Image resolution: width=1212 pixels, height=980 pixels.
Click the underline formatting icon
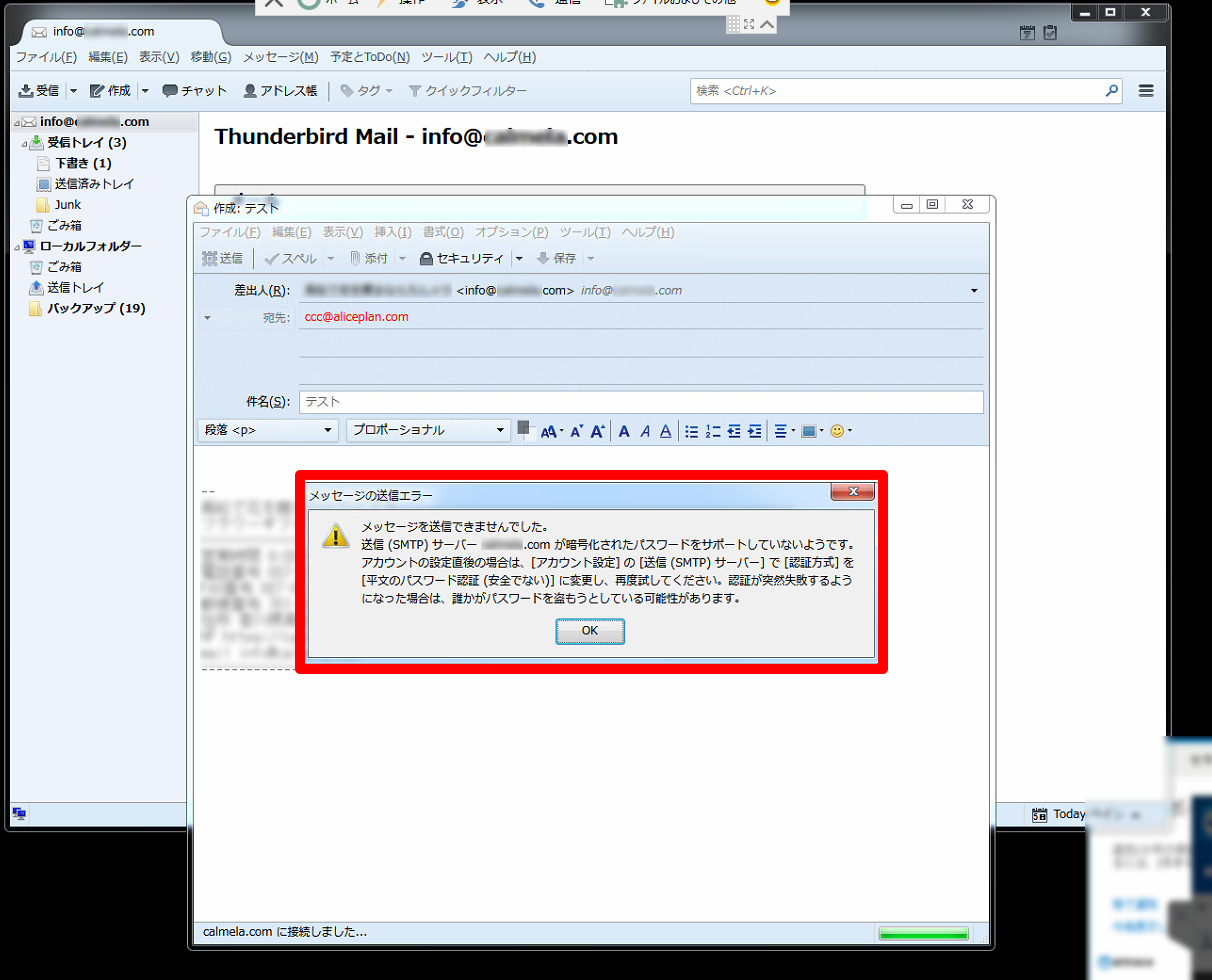665,431
